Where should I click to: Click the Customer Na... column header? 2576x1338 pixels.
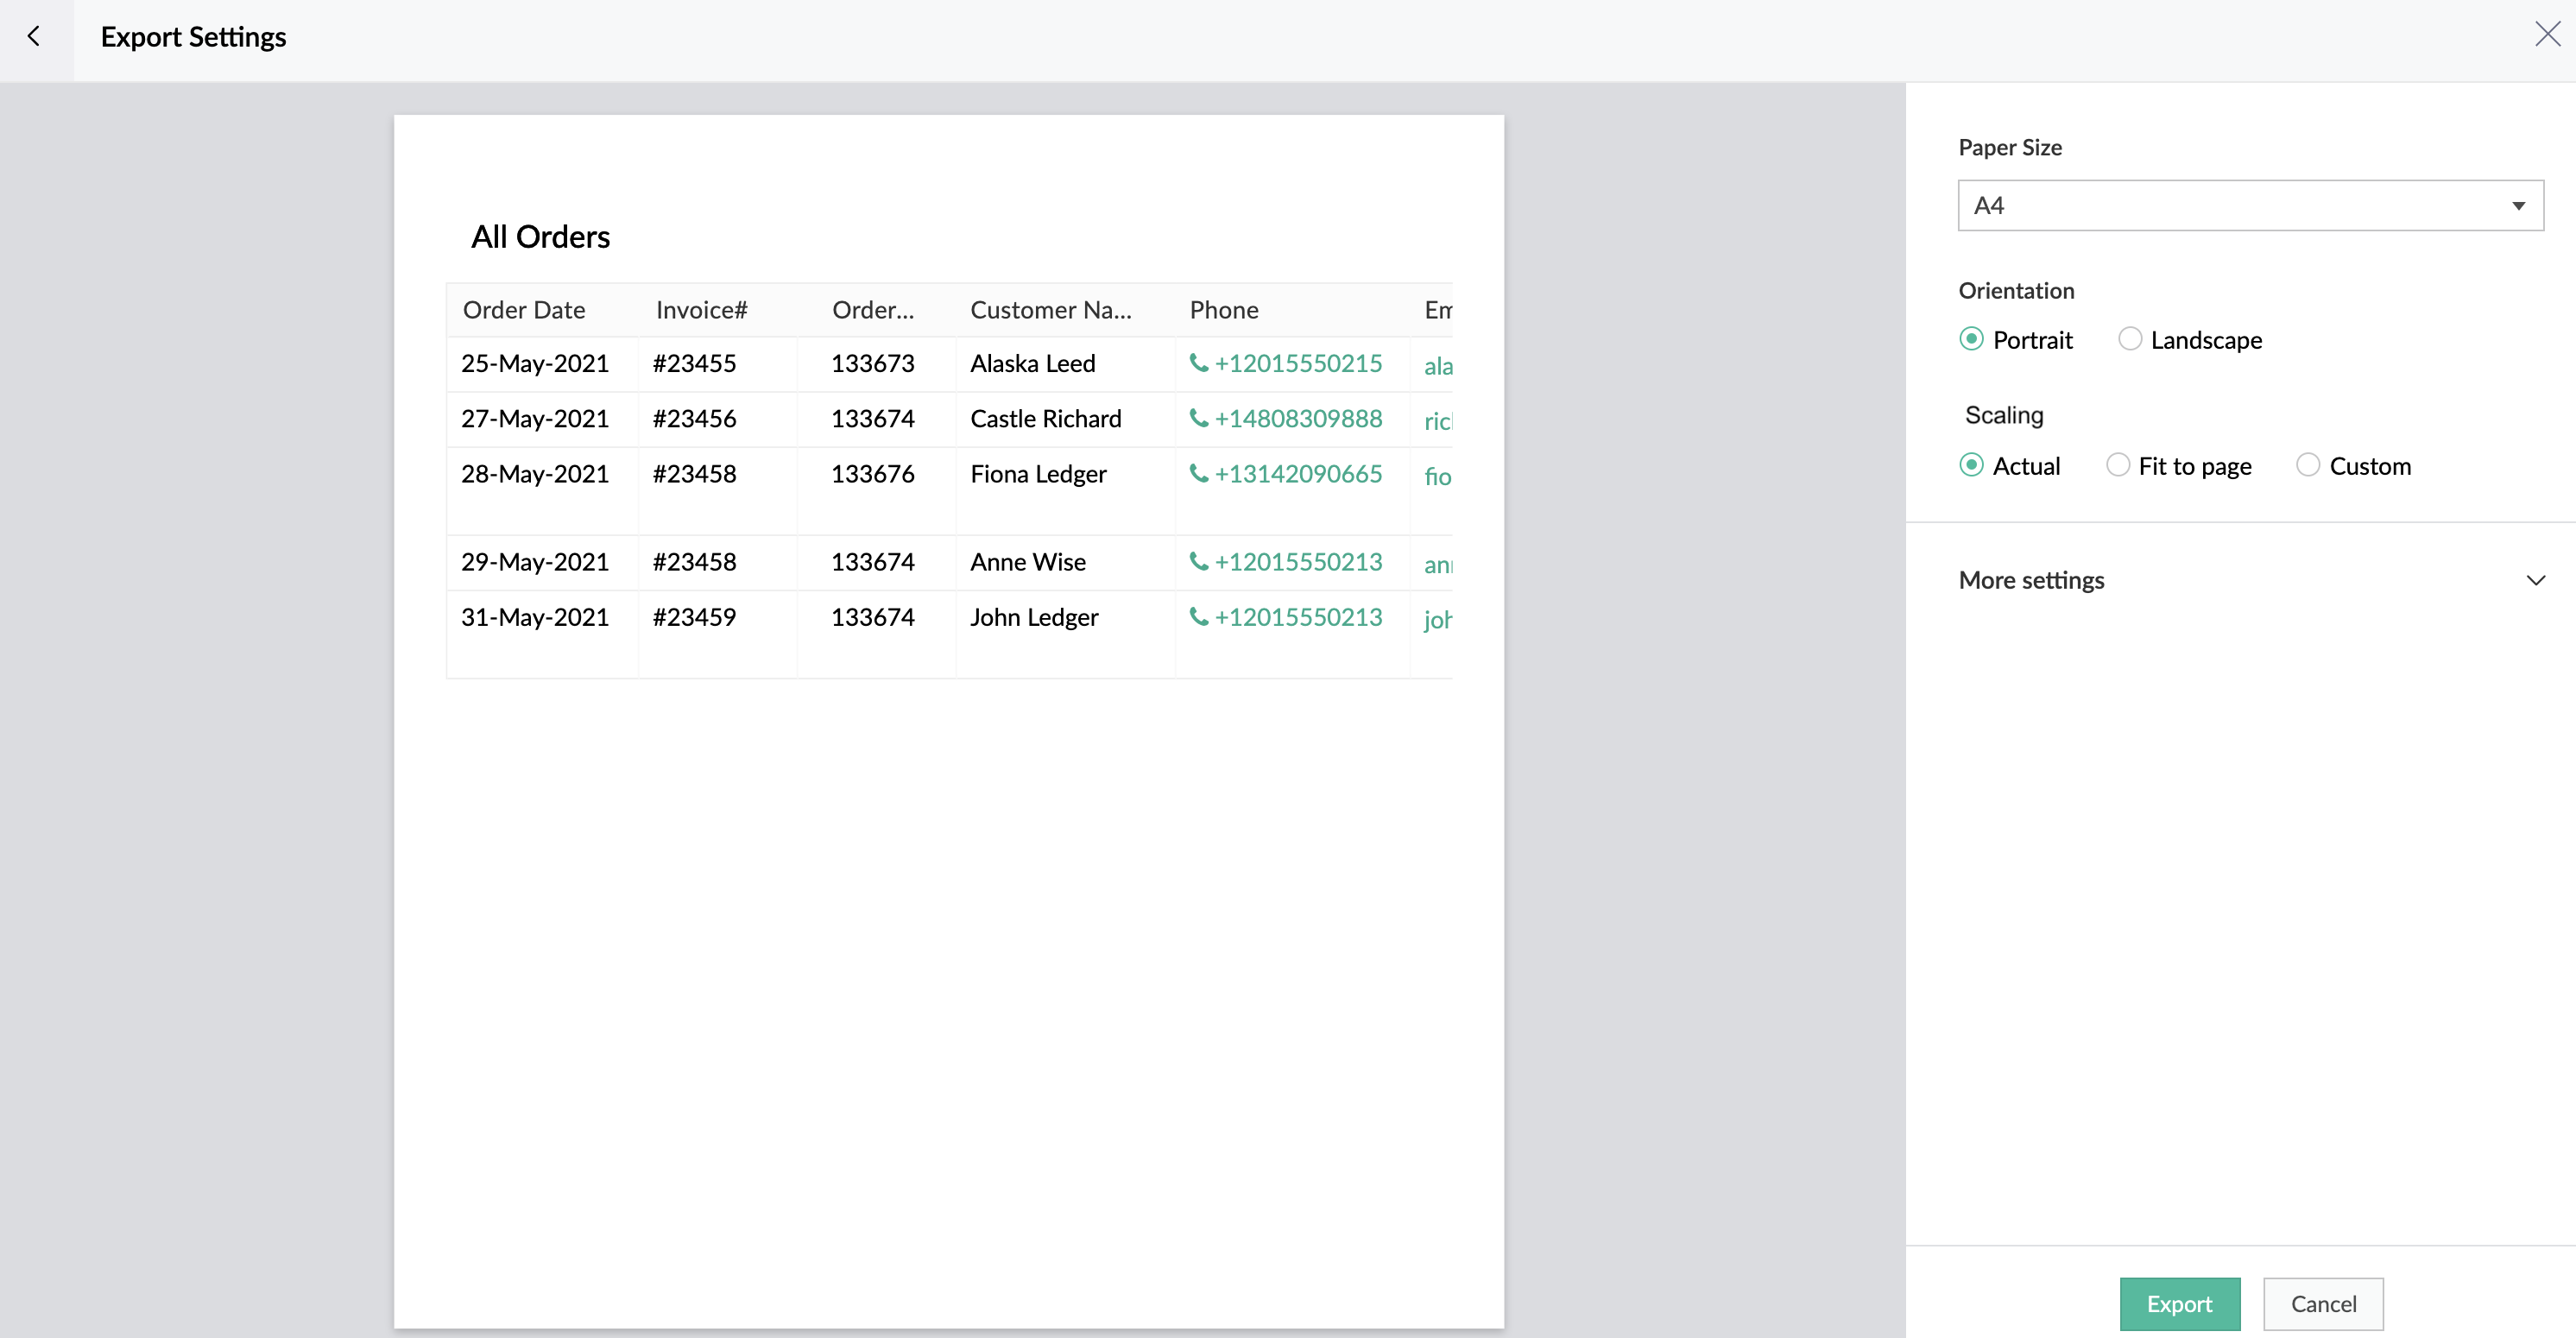(1050, 310)
